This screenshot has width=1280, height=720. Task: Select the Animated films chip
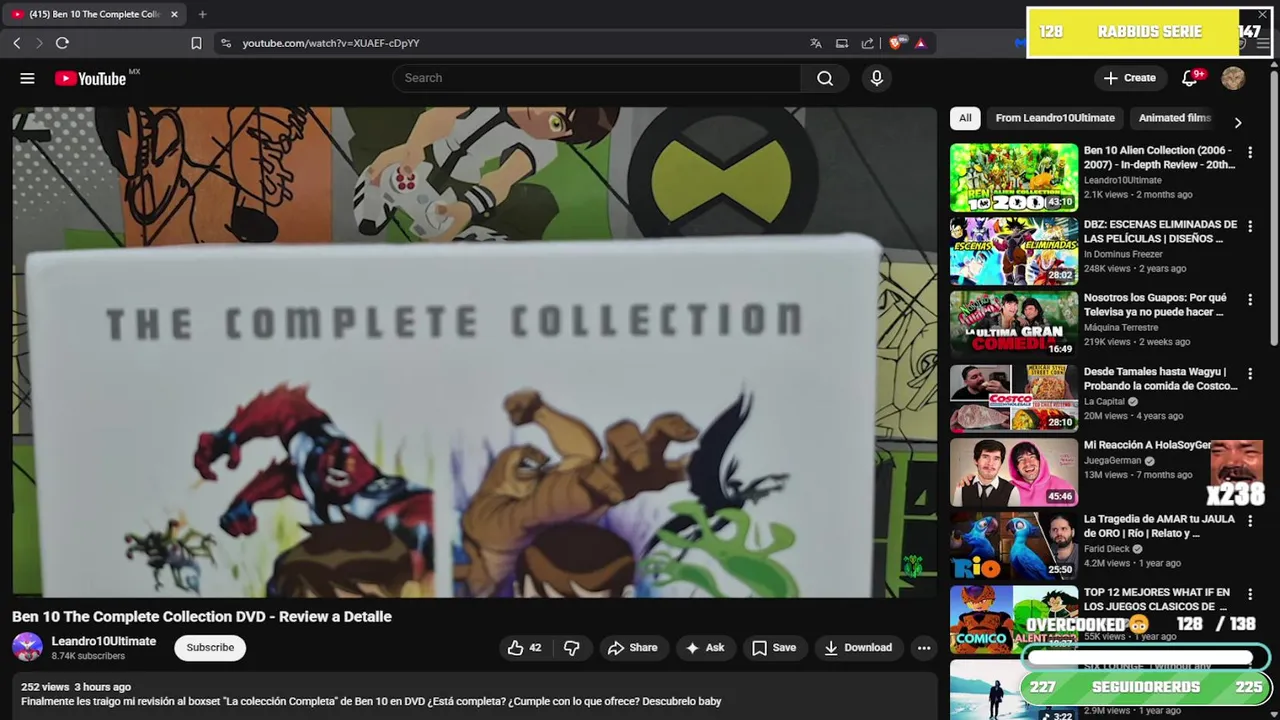pos(1174,118)
